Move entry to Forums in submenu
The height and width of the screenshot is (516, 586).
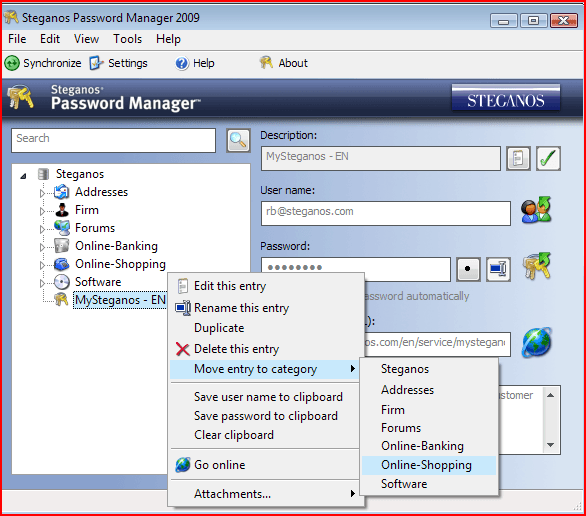[x=429, y=428]
